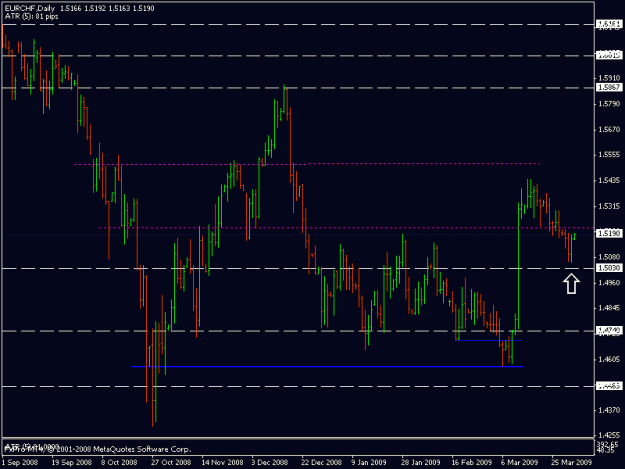This screenshot has width=625, height=469.
Task: Select the 1.5670 price axis label
Action: pos(609,129)
